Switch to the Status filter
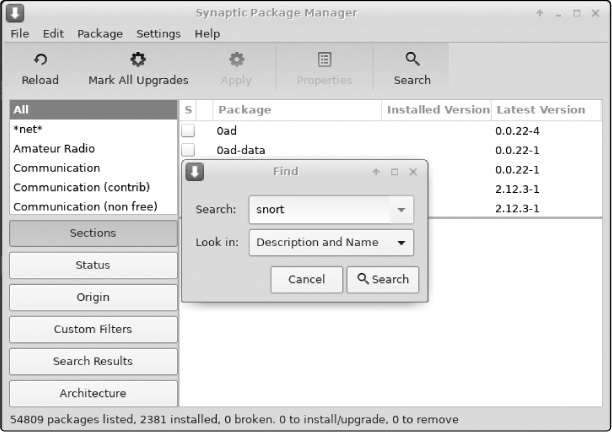Screen dimensions: 612x432 pos(93,265)
